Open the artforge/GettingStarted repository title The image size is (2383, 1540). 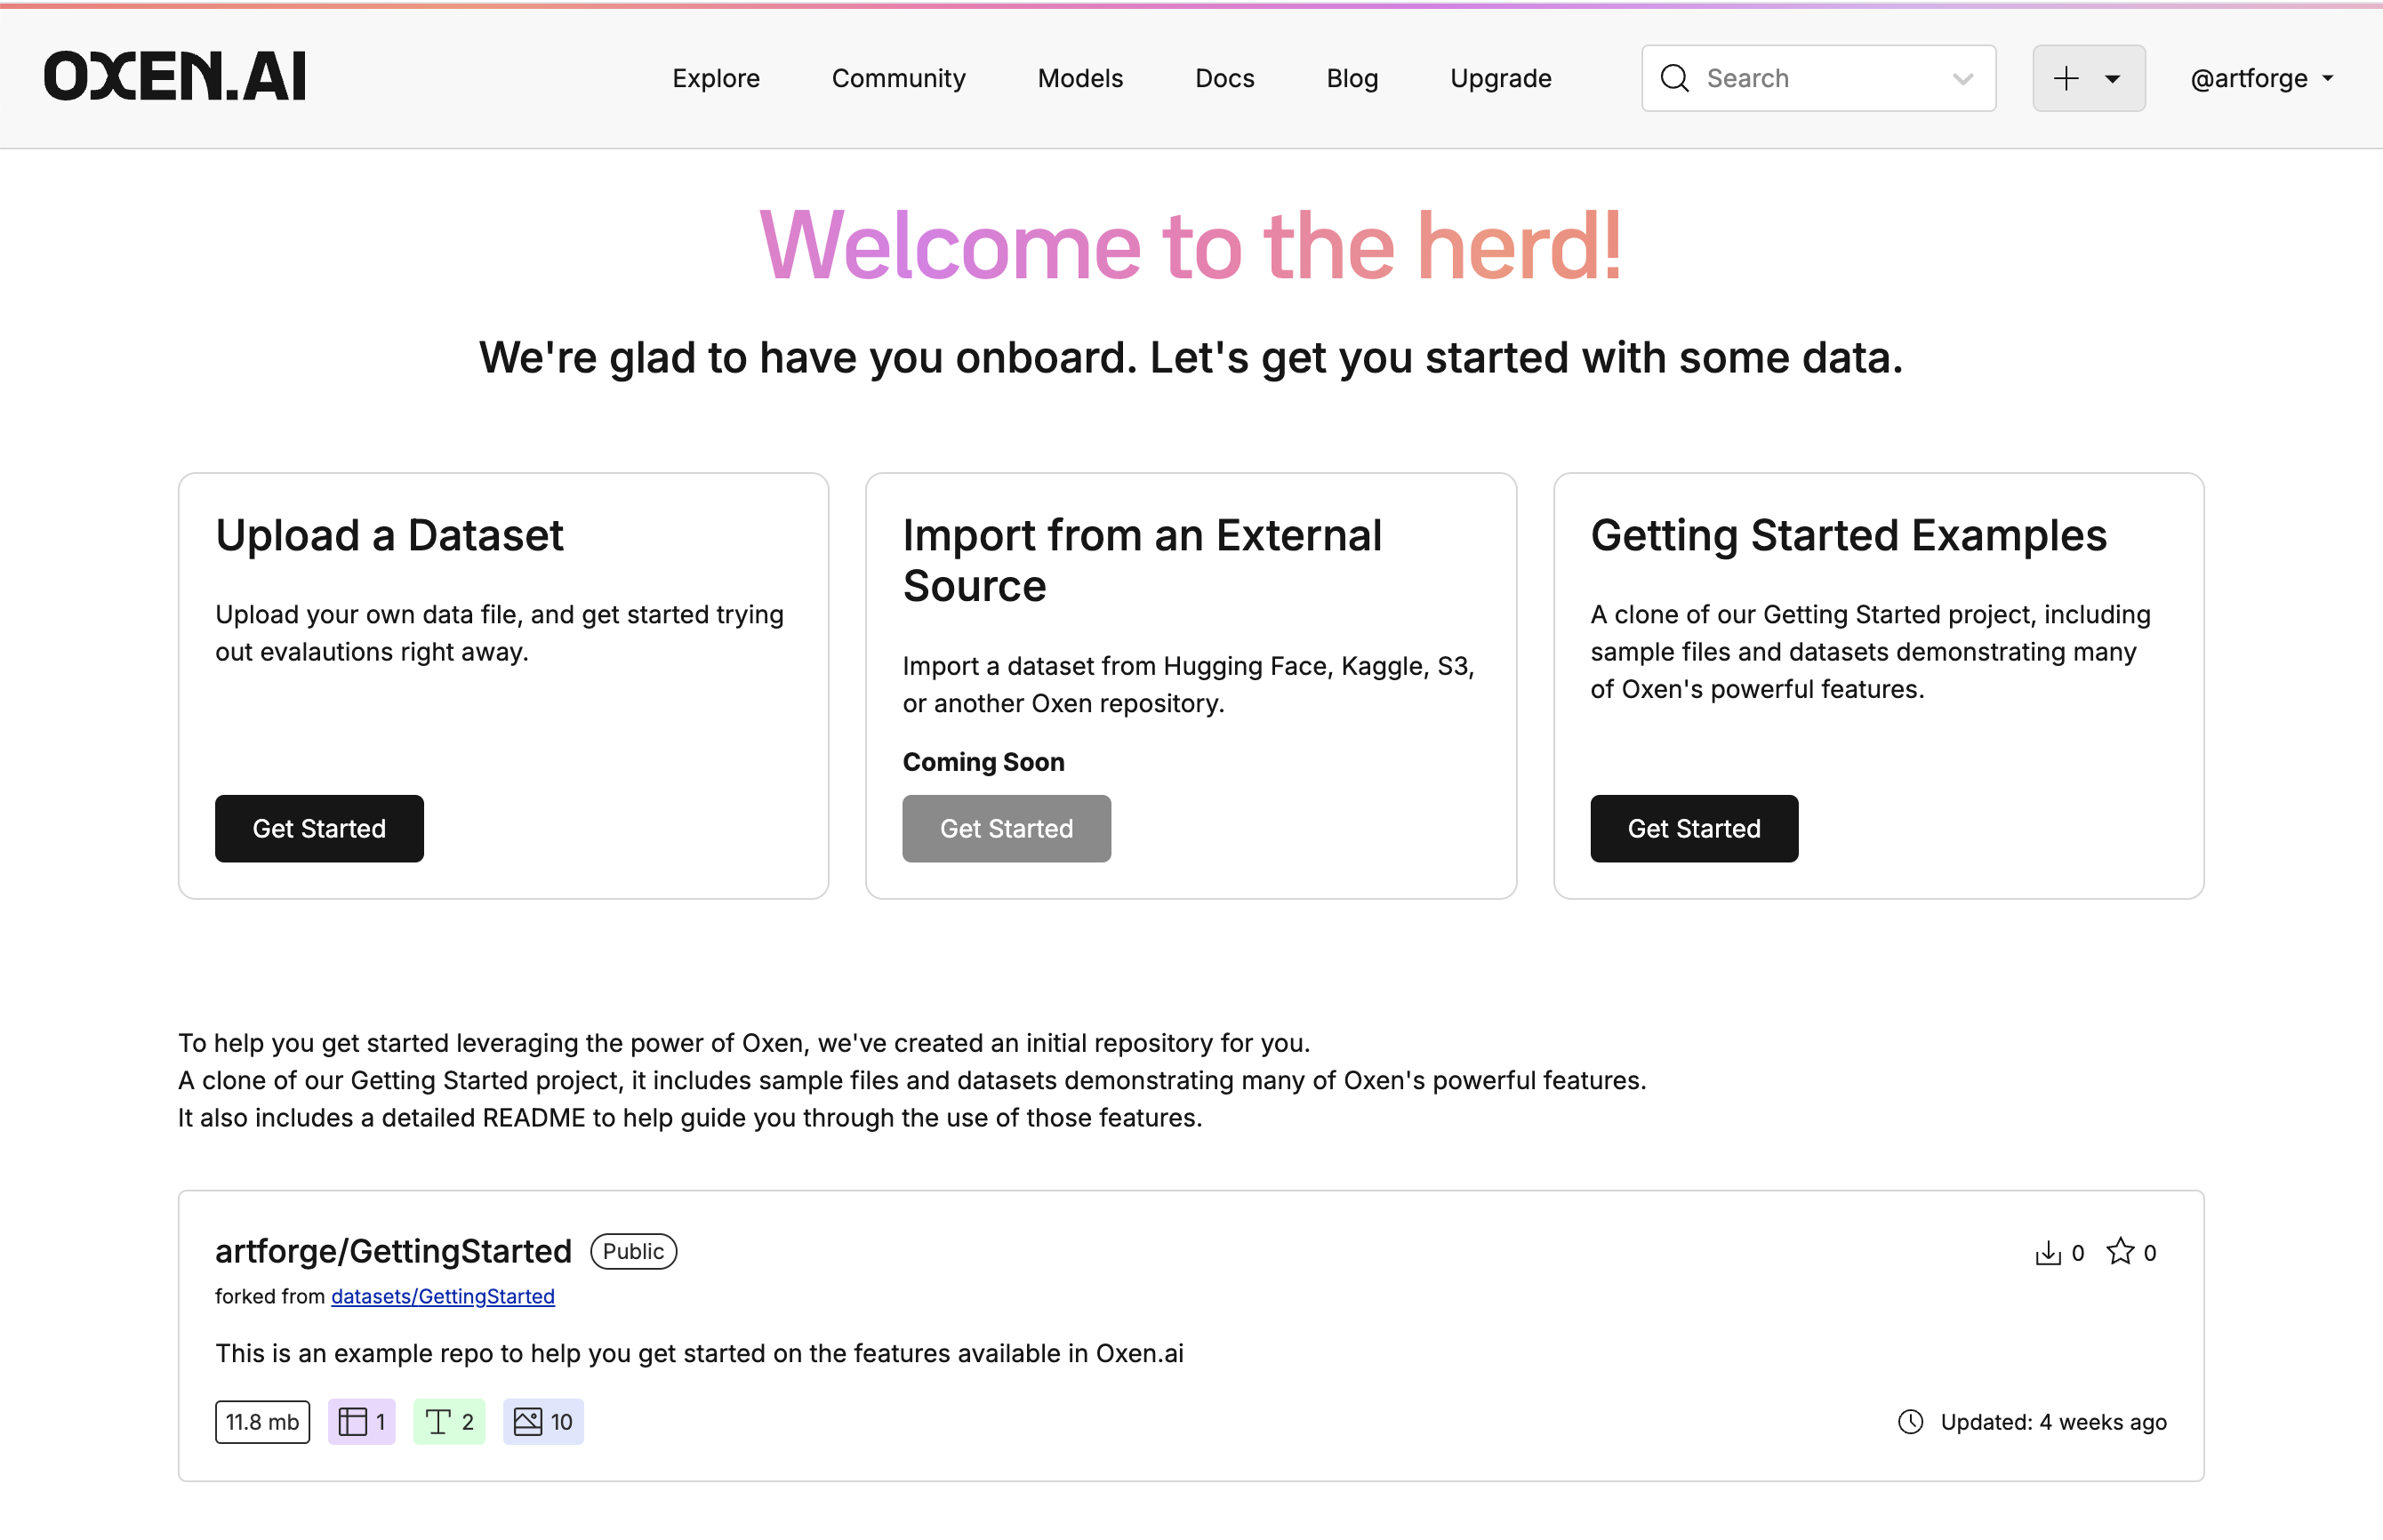[393, 1251]
